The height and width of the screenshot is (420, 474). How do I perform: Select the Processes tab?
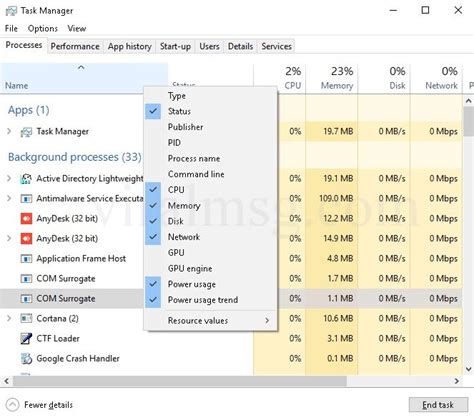24,45
